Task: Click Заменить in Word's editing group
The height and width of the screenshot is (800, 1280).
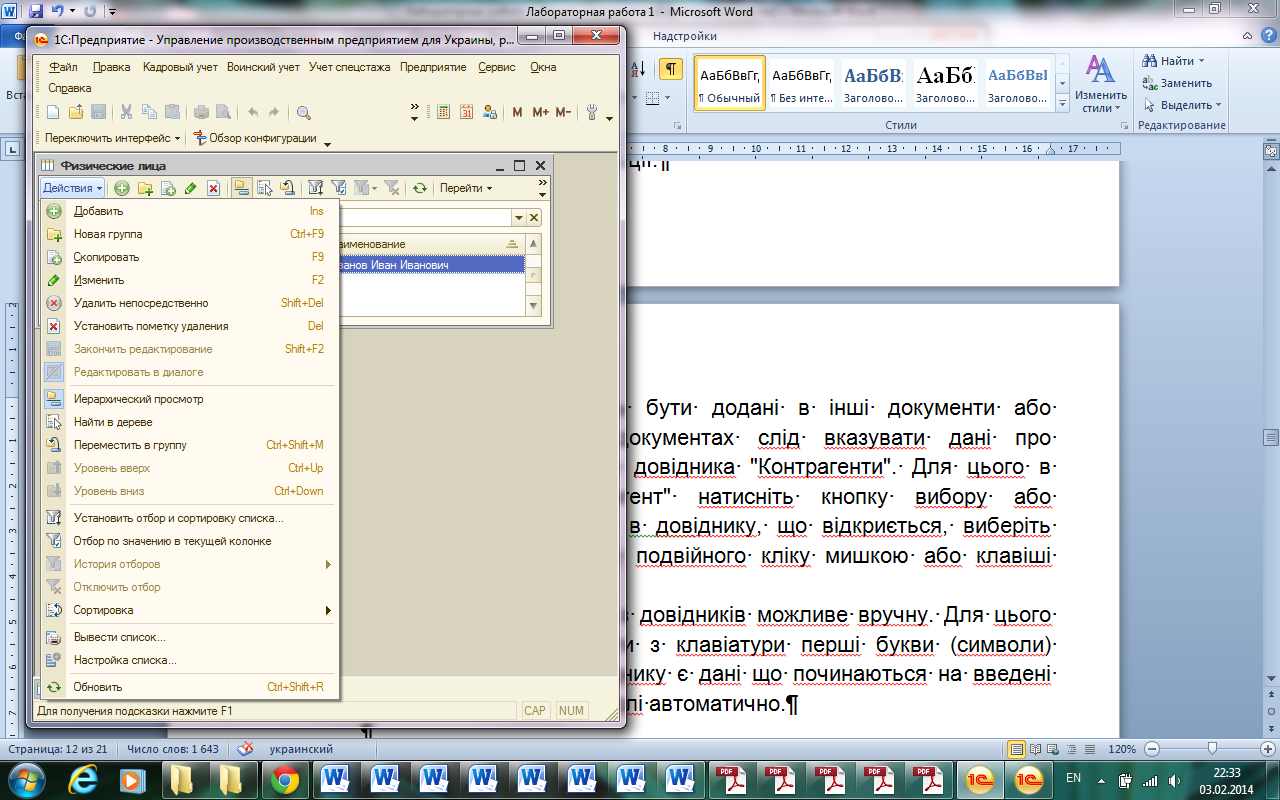Action: coord(1177,83)
